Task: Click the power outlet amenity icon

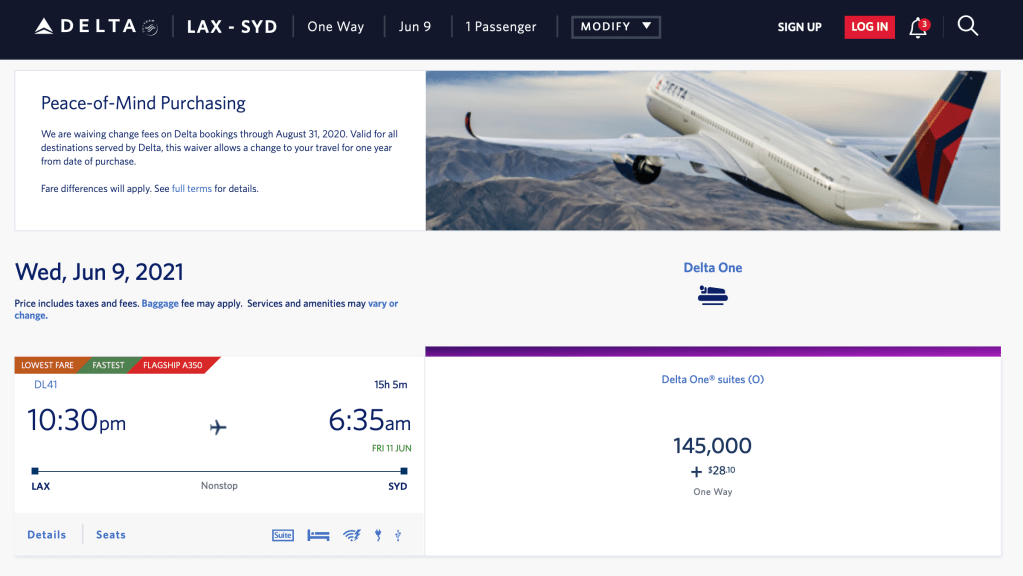Action: (x=378, y=535)
